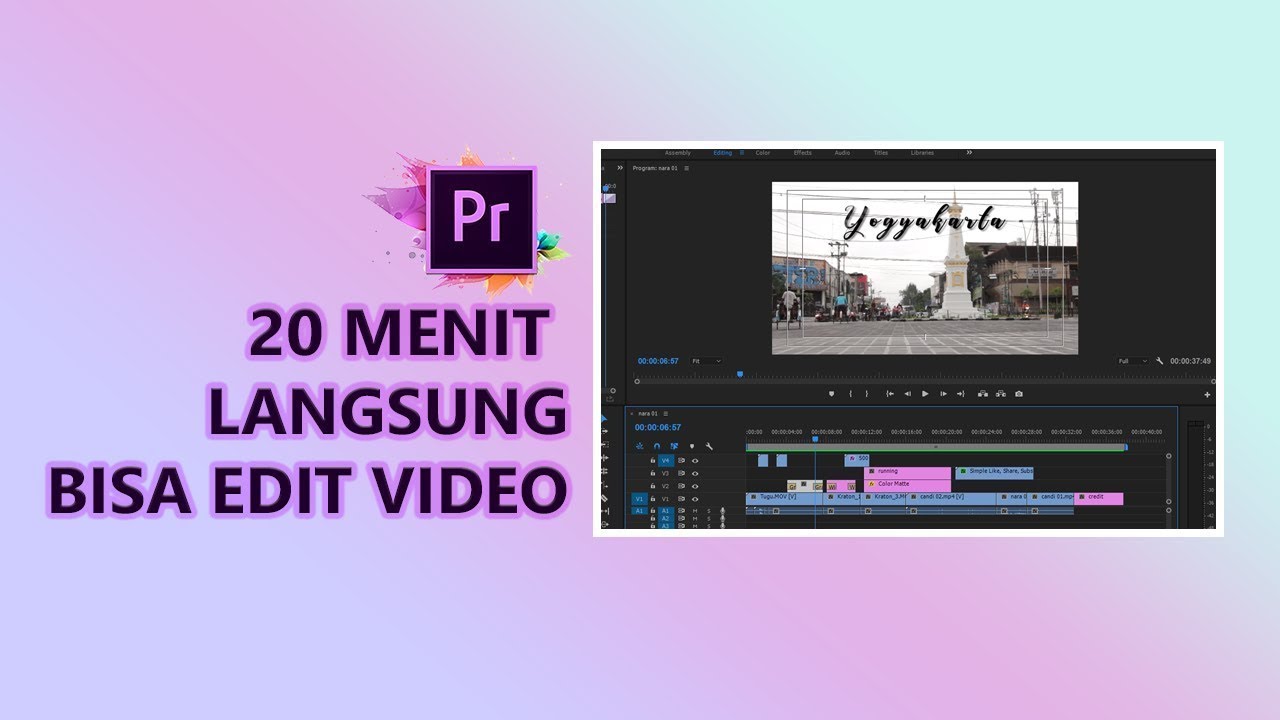Click the A1 source patch button
The width and height of the screenshot is (1280, 720).
point(639,511)
